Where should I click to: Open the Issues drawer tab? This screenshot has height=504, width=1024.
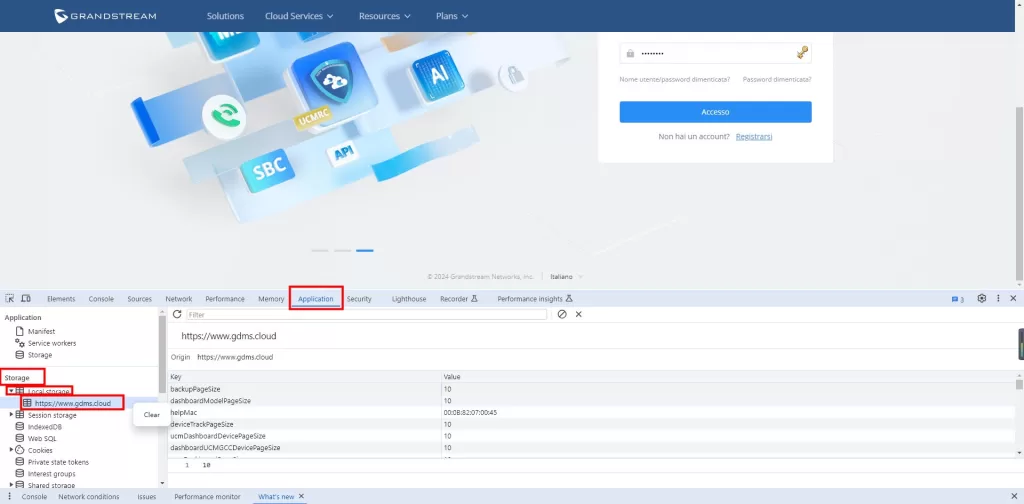[146, 497]
